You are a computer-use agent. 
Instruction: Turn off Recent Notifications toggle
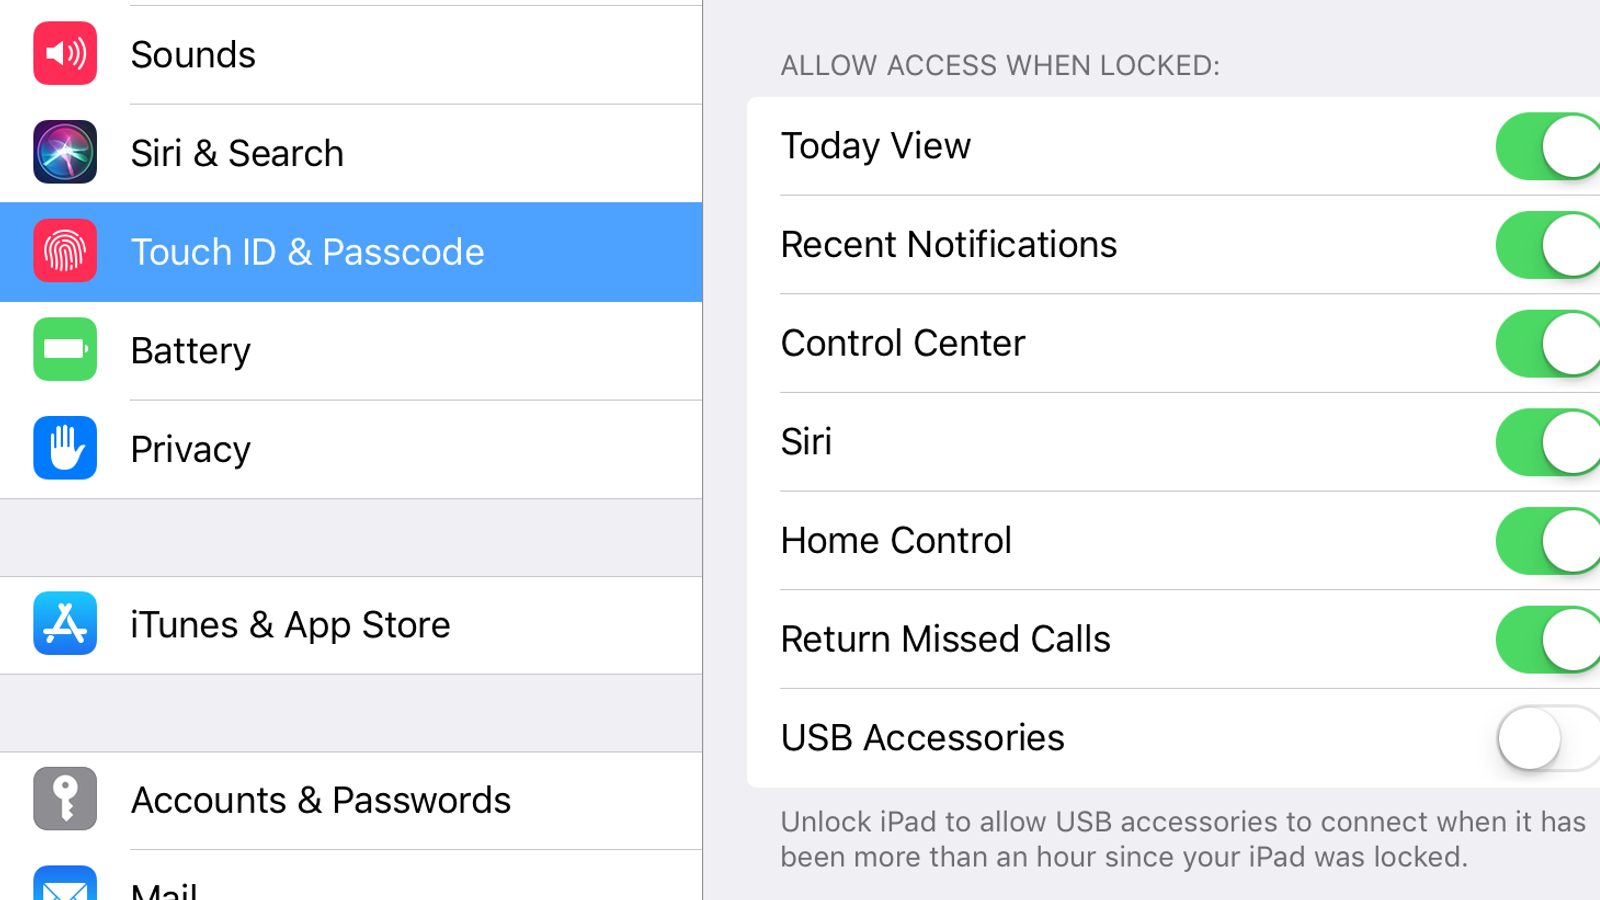(x=1546, y=245)
